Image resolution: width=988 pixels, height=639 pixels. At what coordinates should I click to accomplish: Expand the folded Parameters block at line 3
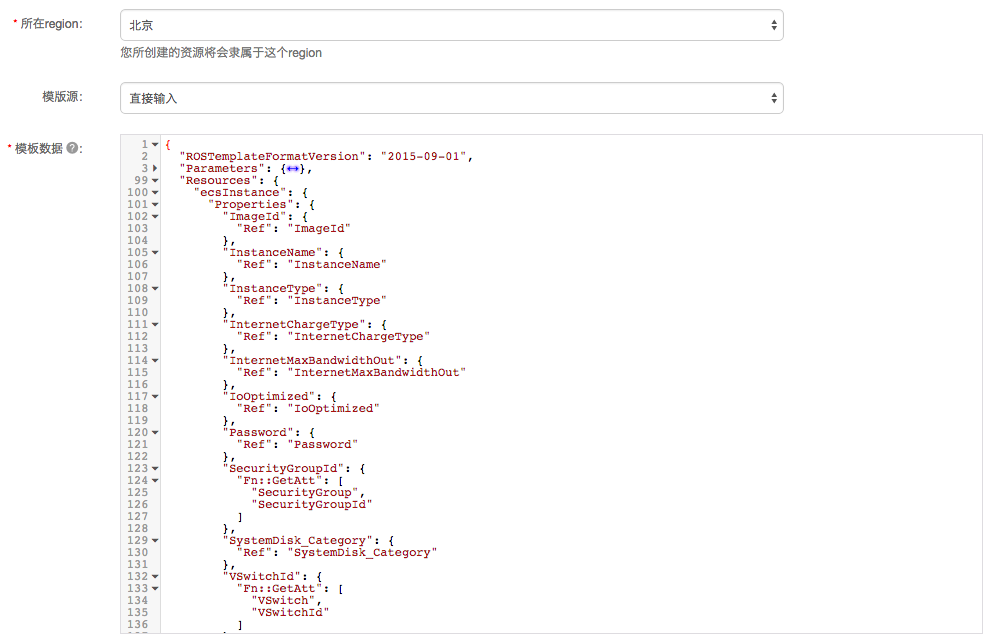pyautogui.click(x=155, y=168)
